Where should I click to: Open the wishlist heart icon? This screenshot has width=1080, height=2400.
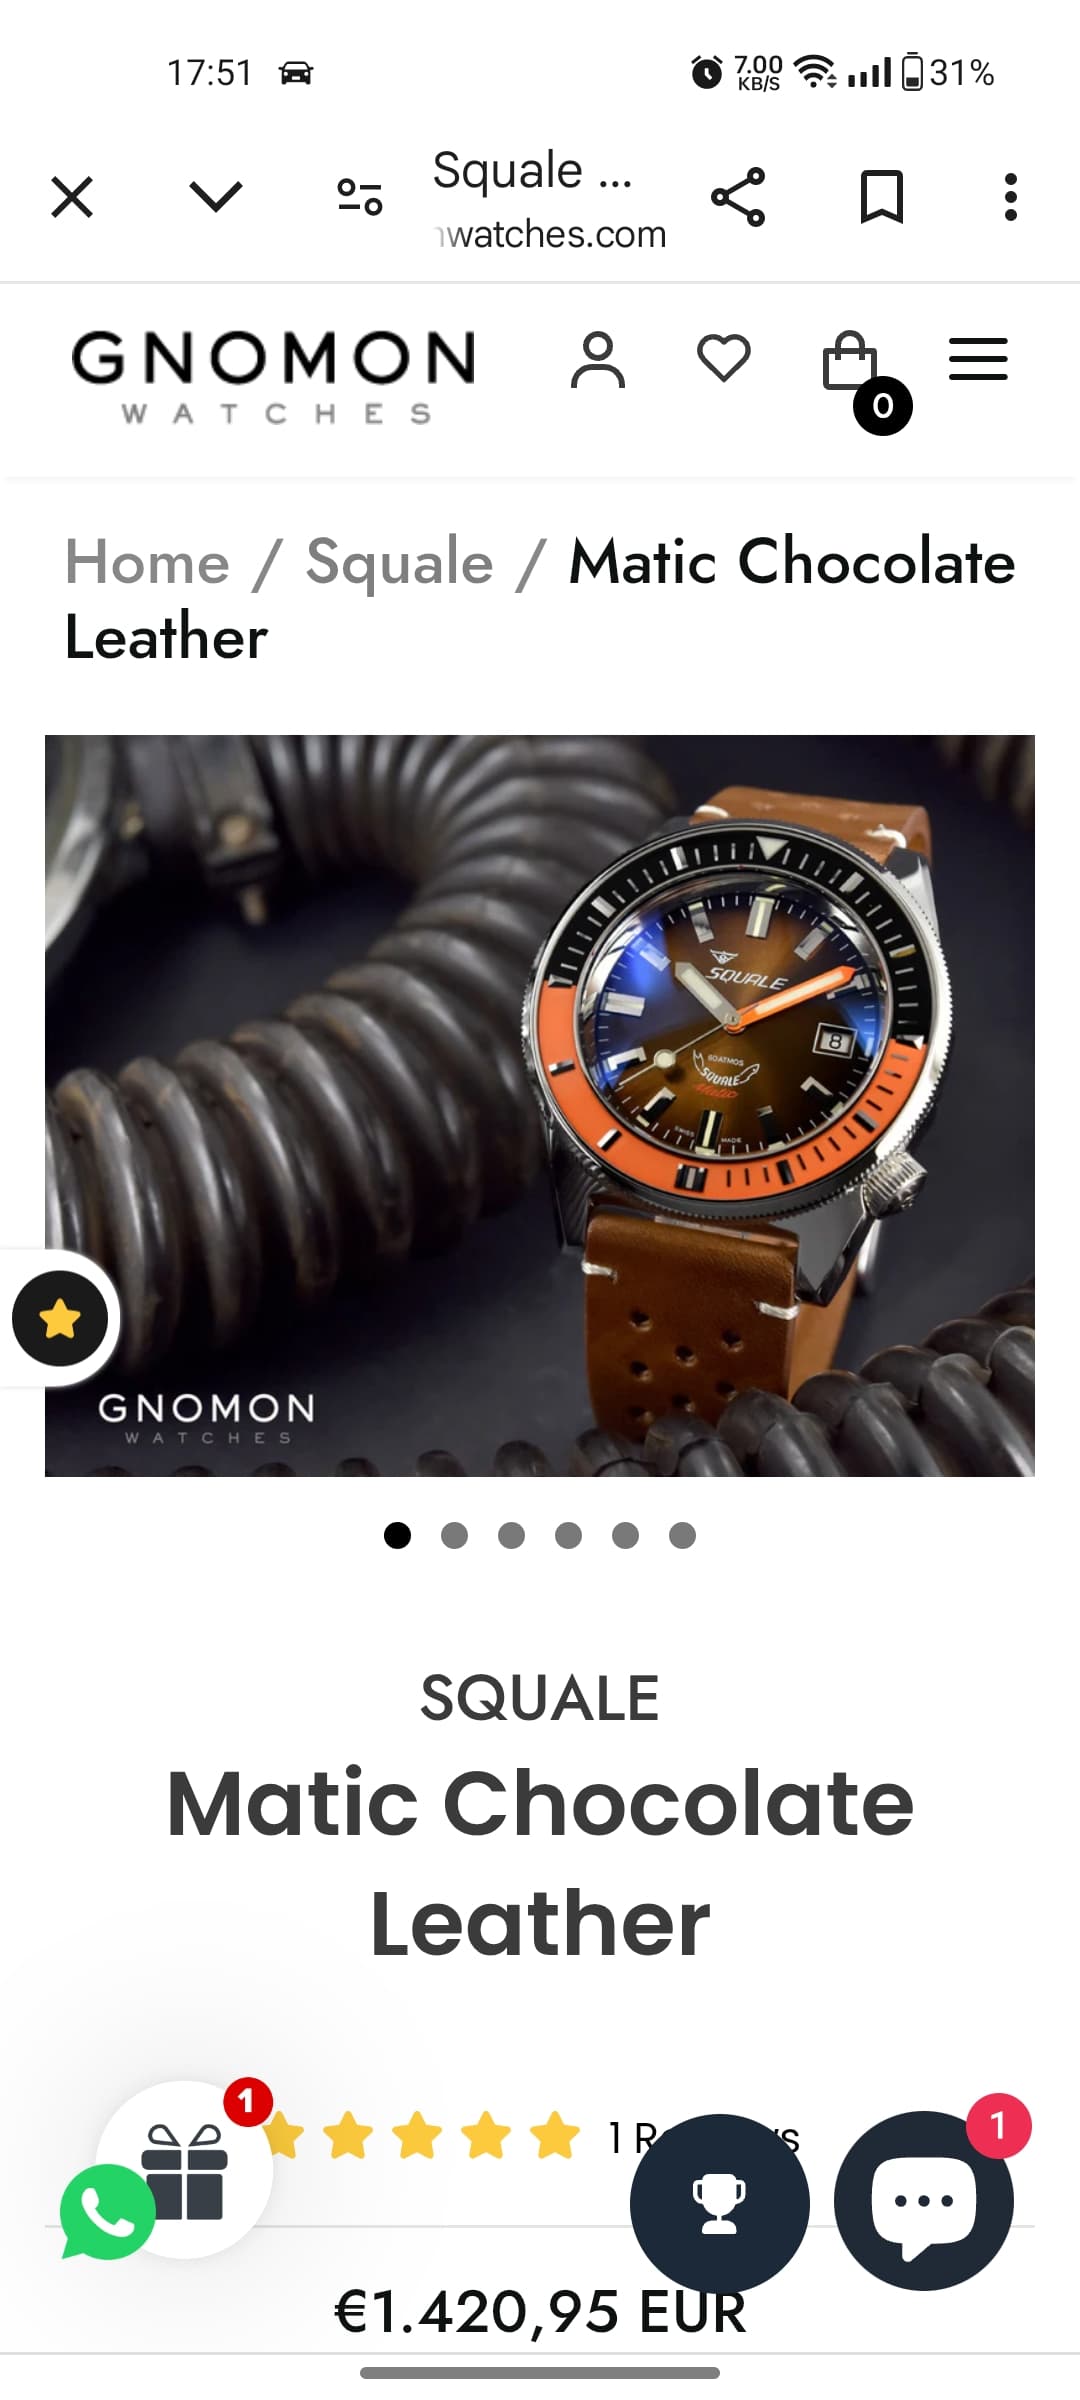click(724, 358)
